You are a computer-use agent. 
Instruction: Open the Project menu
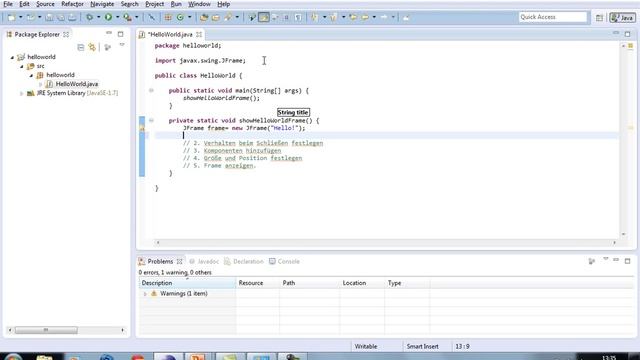[x=155, y=4]
